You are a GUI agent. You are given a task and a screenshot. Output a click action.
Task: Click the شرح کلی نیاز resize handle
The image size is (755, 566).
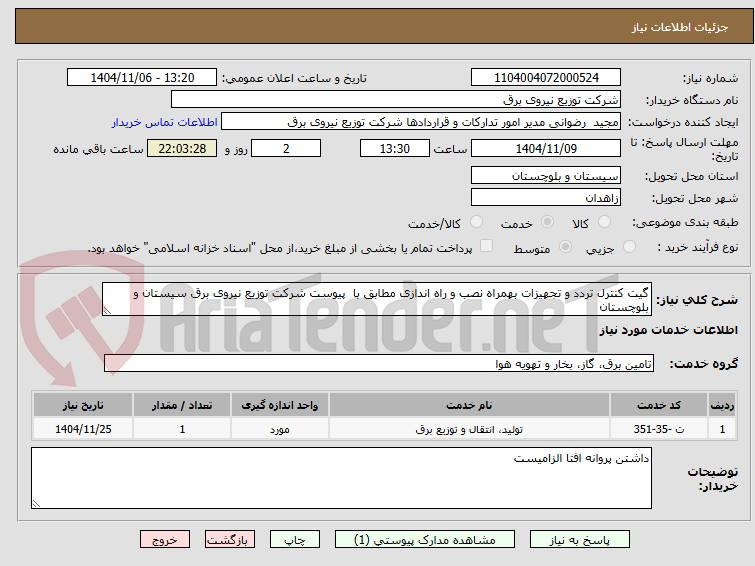107,311
